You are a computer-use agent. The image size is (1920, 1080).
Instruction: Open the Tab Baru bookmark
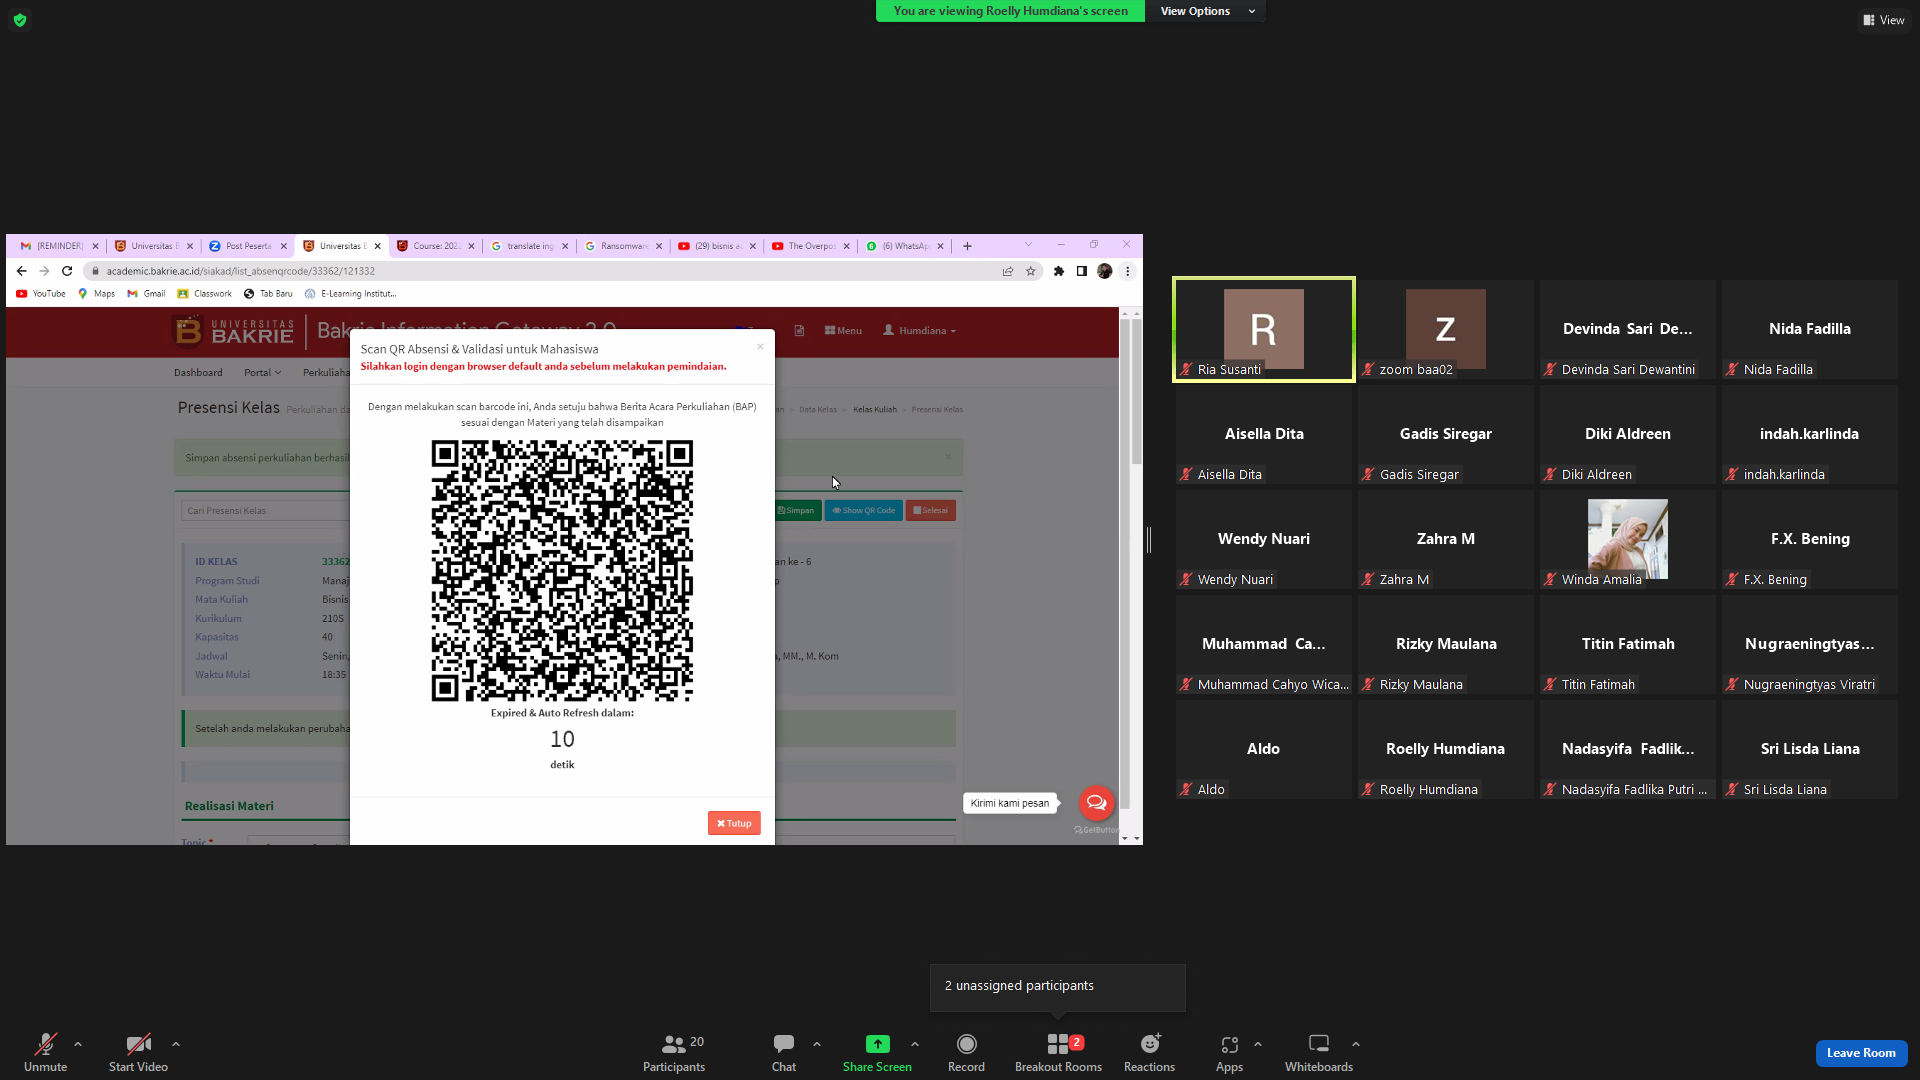[x=268, y=294]
